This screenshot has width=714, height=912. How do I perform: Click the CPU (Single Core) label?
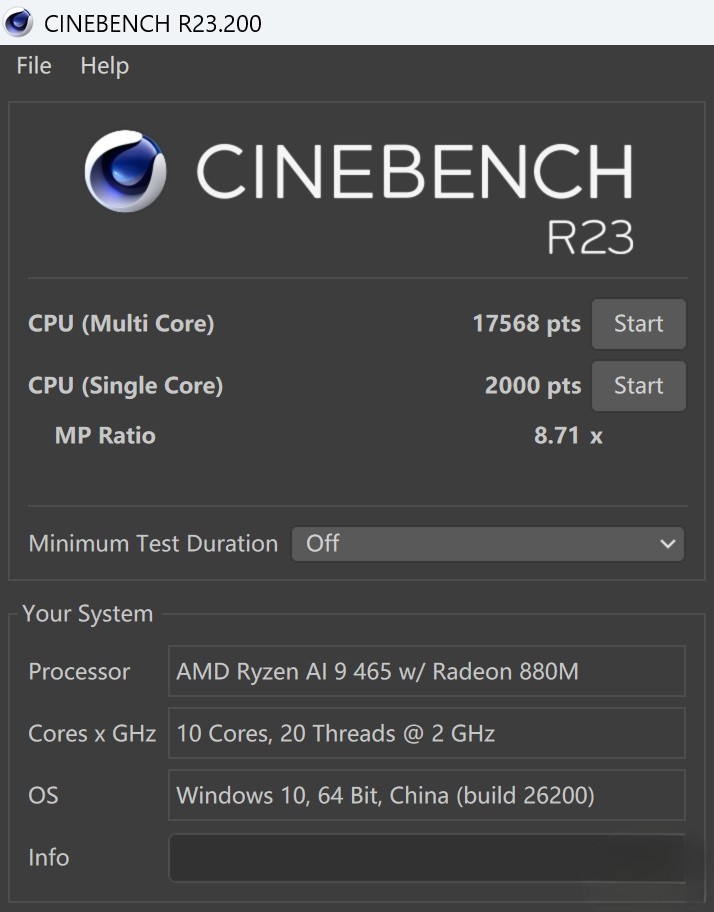pyautogui.click(x=125, y=386)
